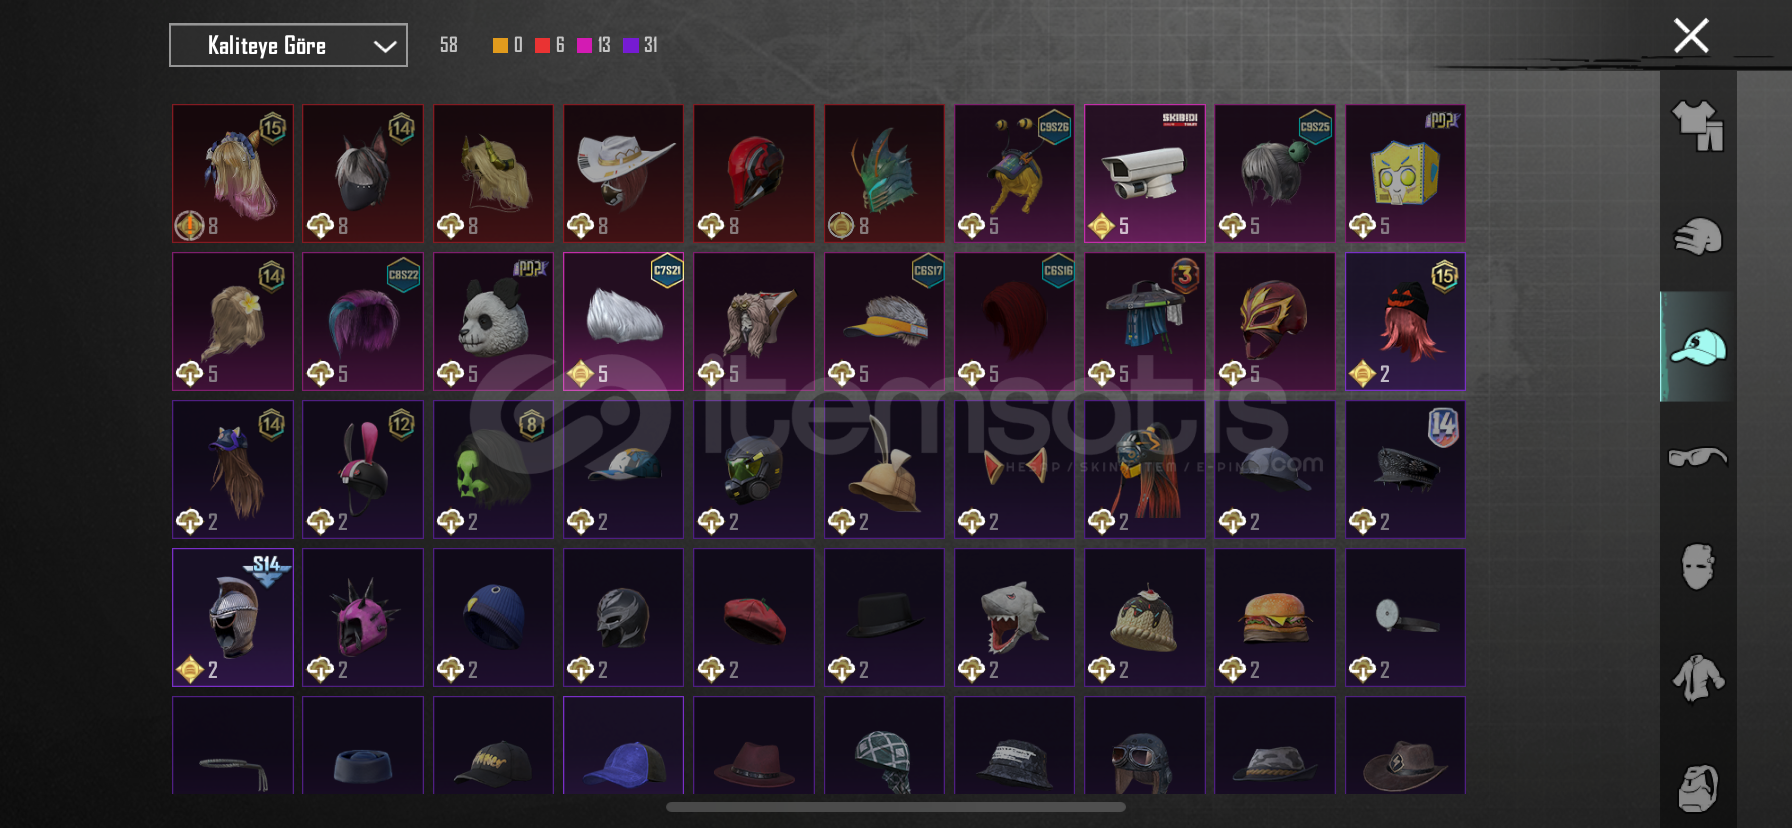Filter by the orange quality swatch
This screenshot has height=828, width=1792.
500,45
